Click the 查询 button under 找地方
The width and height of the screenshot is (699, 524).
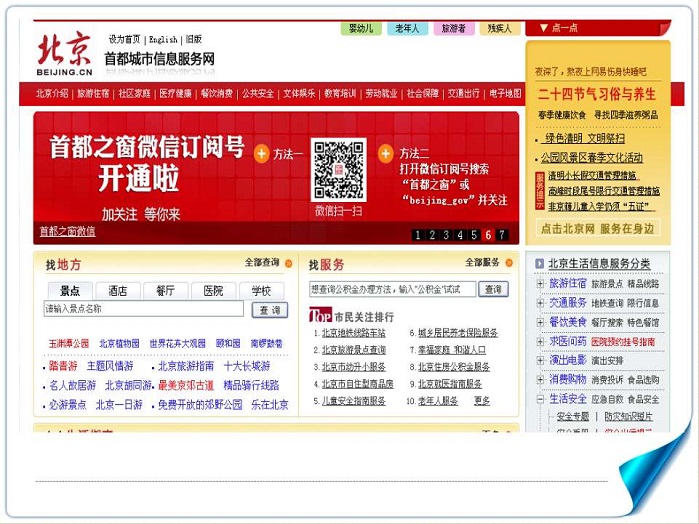268,310
